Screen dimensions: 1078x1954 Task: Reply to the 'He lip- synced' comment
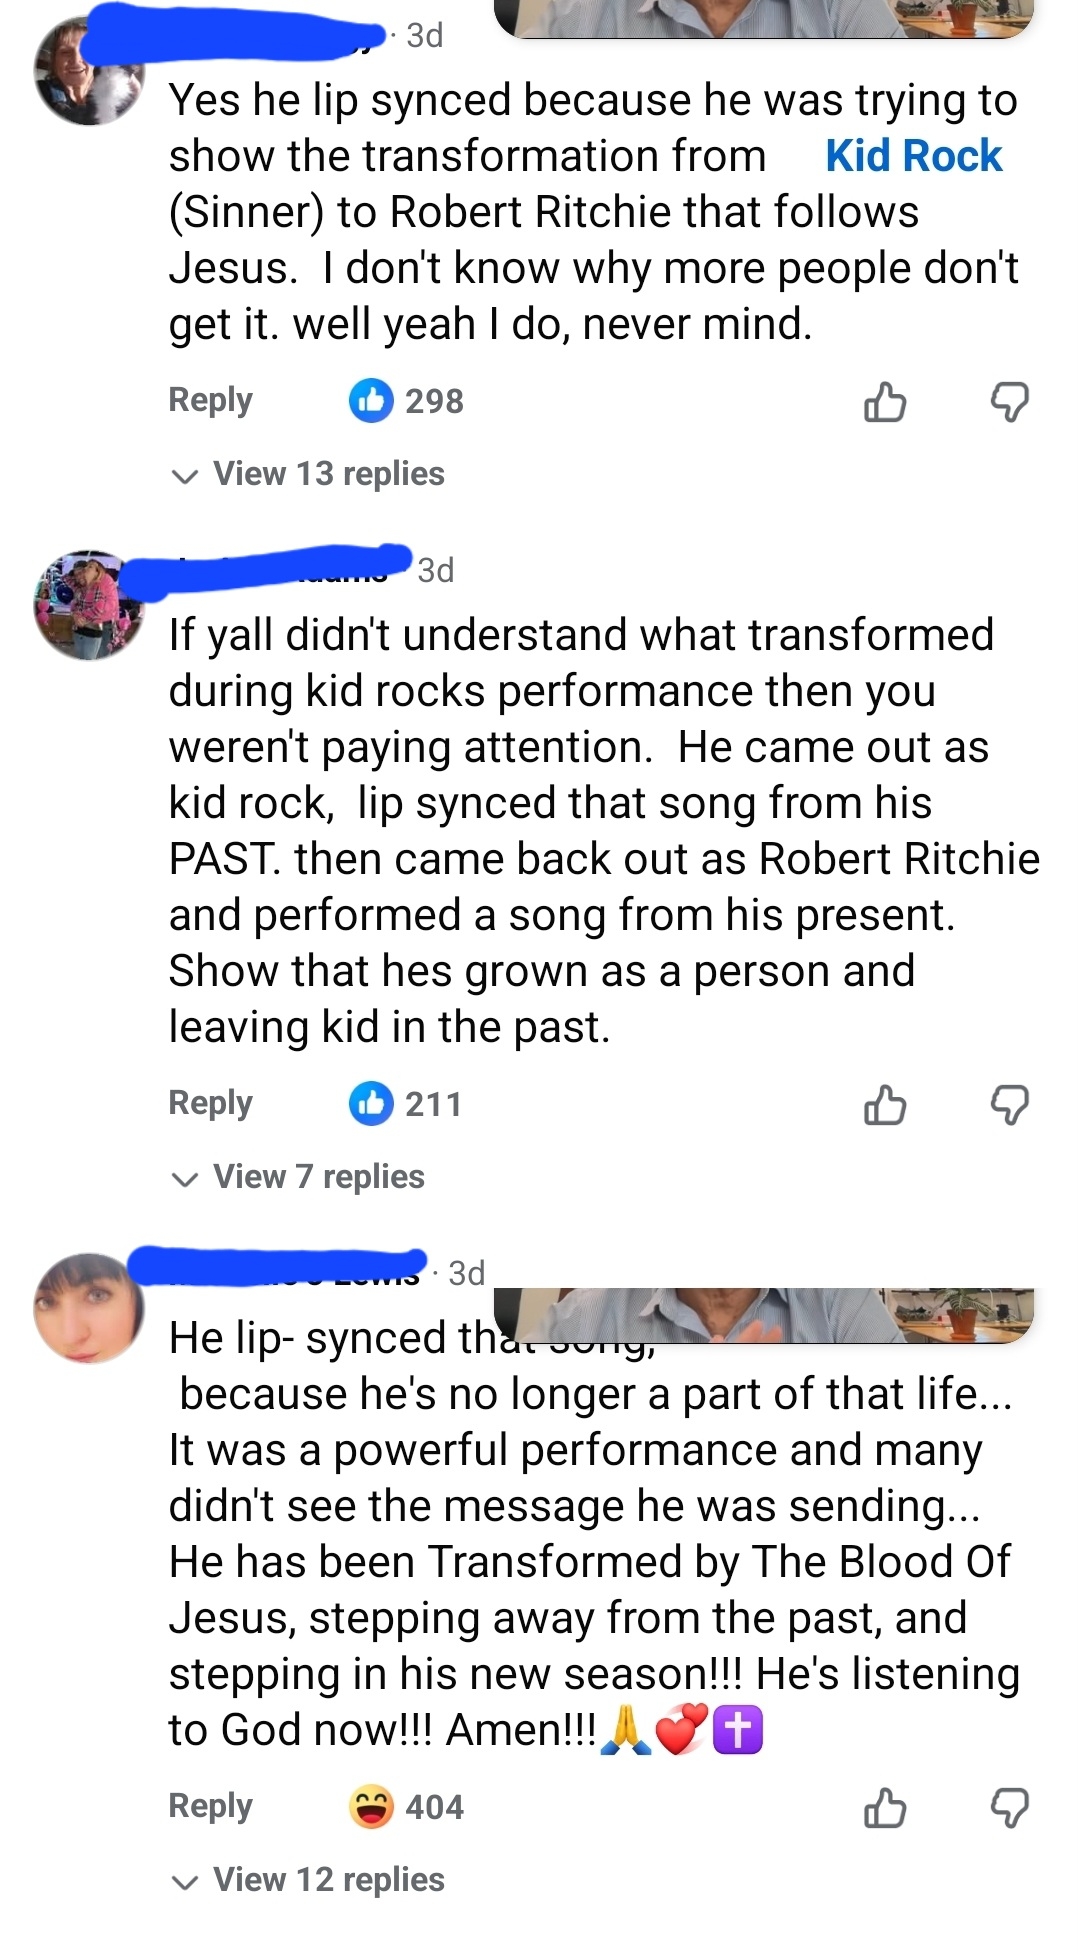[x=211, y=1806]
